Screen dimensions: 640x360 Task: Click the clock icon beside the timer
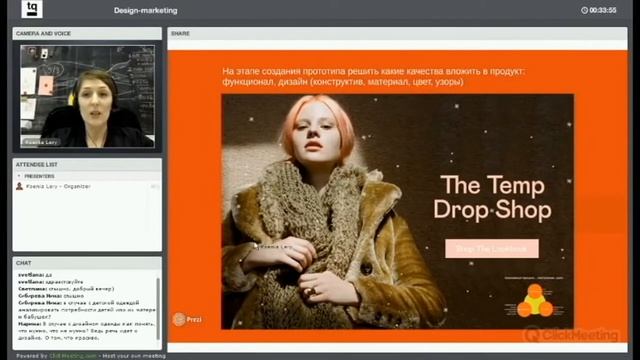pyautogui.click(x=584, y=10)
